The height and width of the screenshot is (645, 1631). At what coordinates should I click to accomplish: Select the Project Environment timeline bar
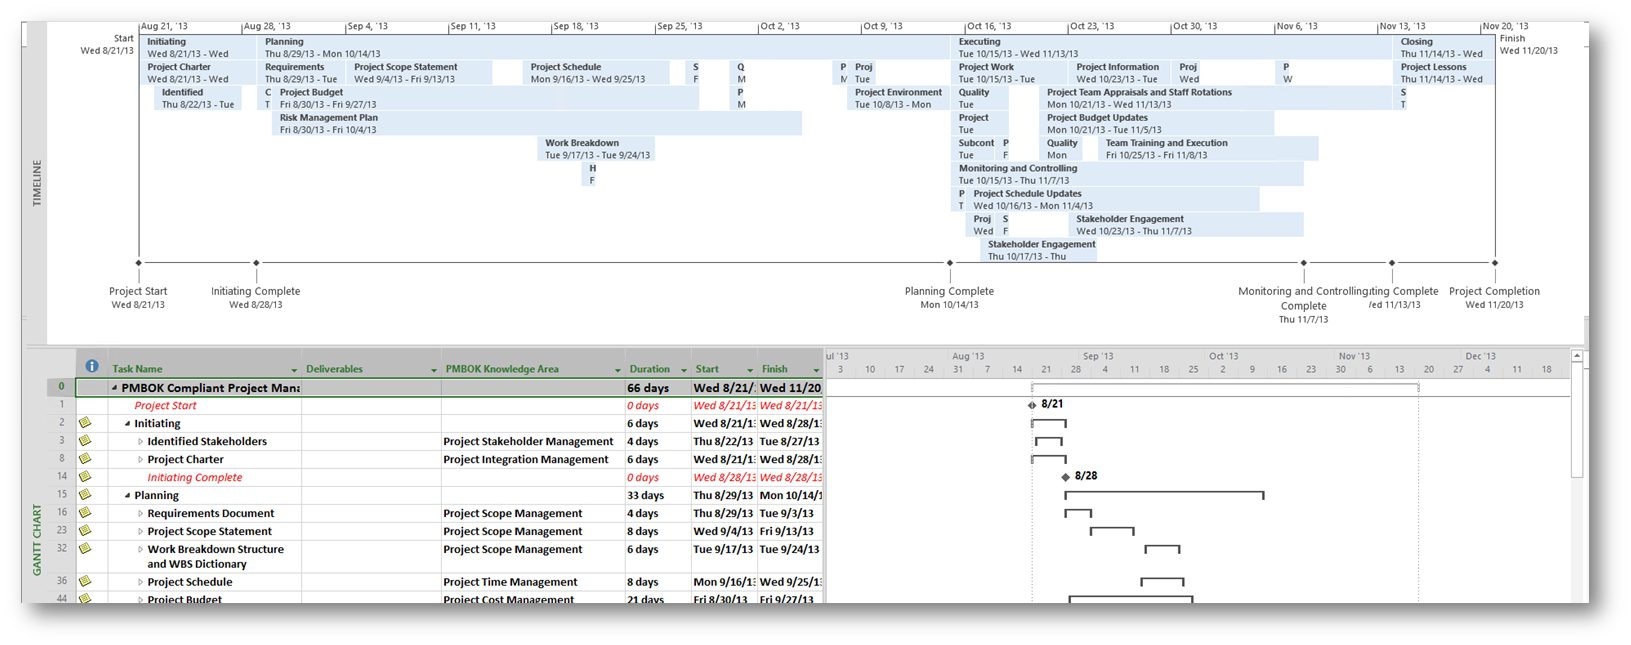pos(898,98)
